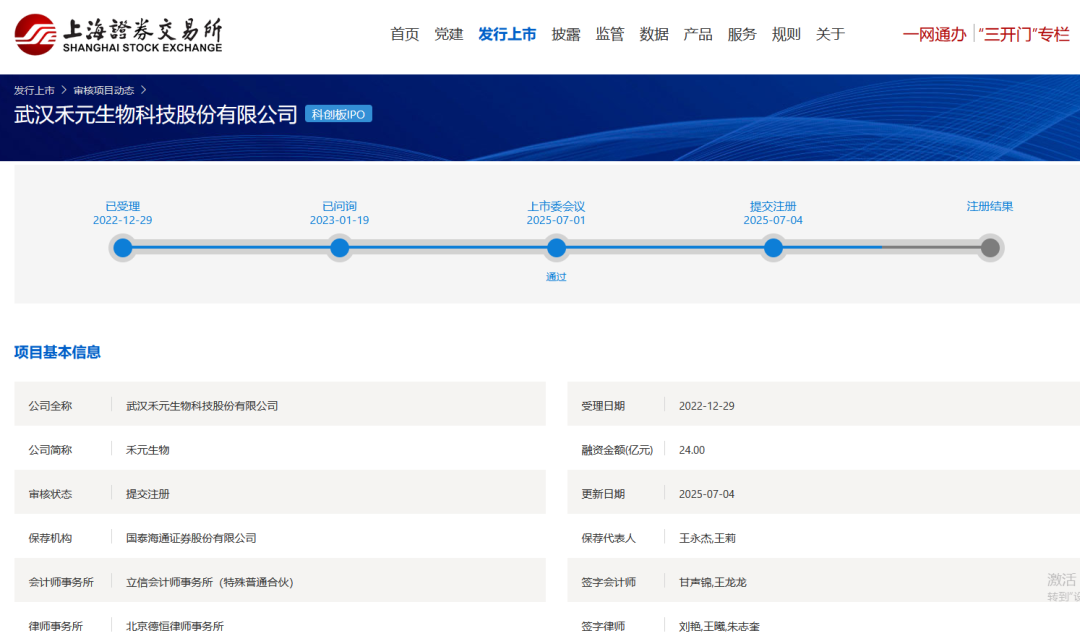The image size is (1080, 636).
Task: Open the 党建 menu item
Action: (449, 34)
